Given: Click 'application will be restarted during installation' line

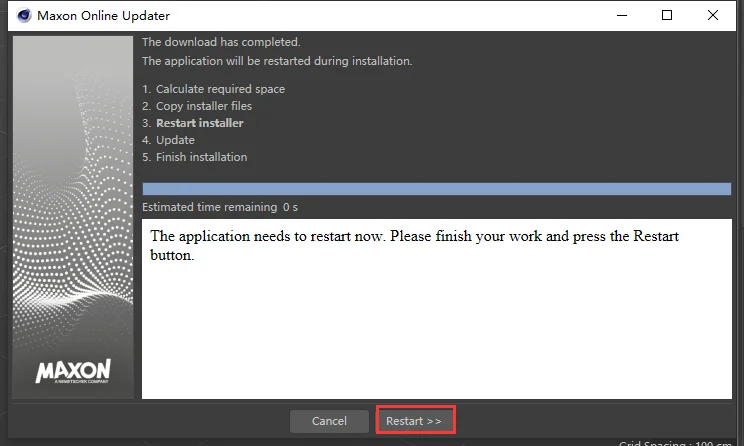Looking at the screenshot, I should (277, 61).
